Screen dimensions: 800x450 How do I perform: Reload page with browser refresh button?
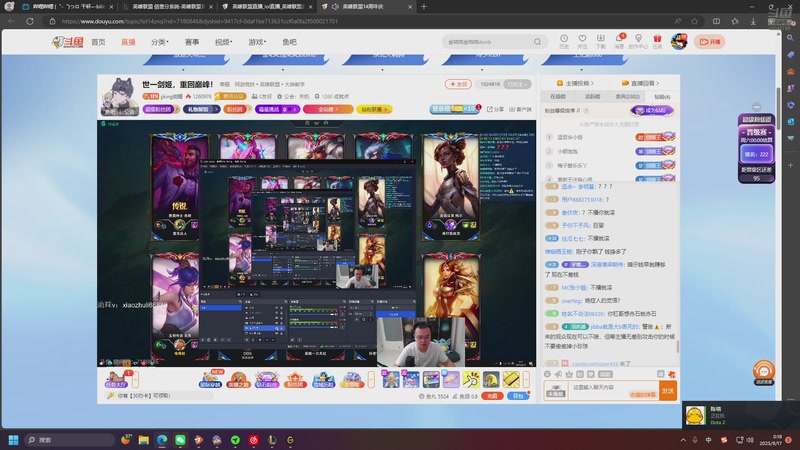[30, 21]
